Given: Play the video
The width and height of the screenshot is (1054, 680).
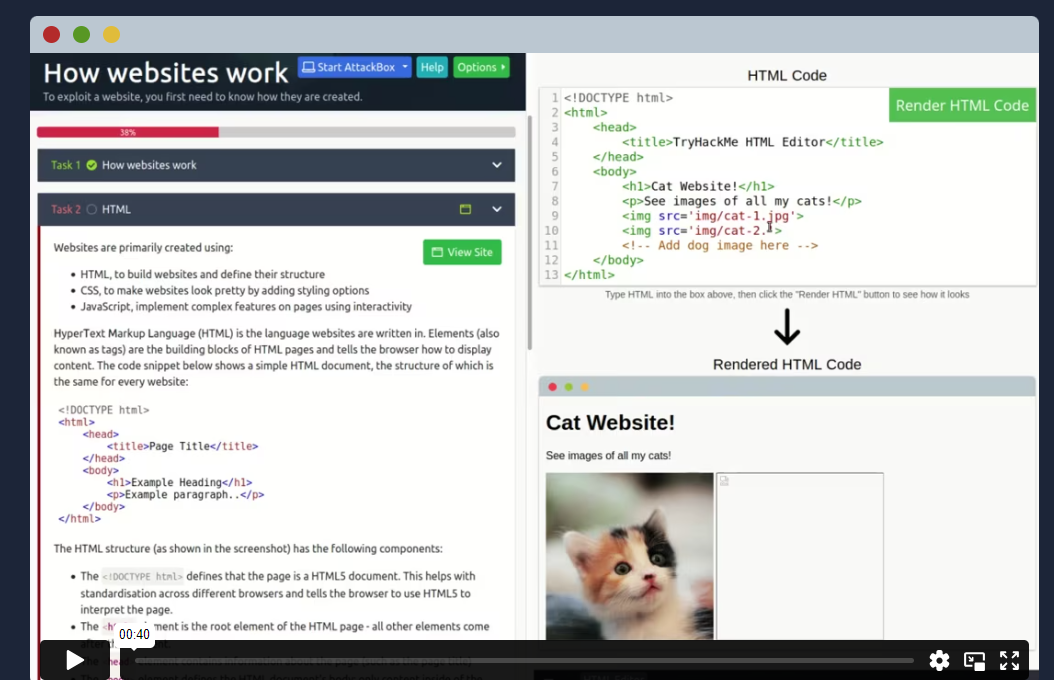Looking at the screenshot, I should pos(75,661).
